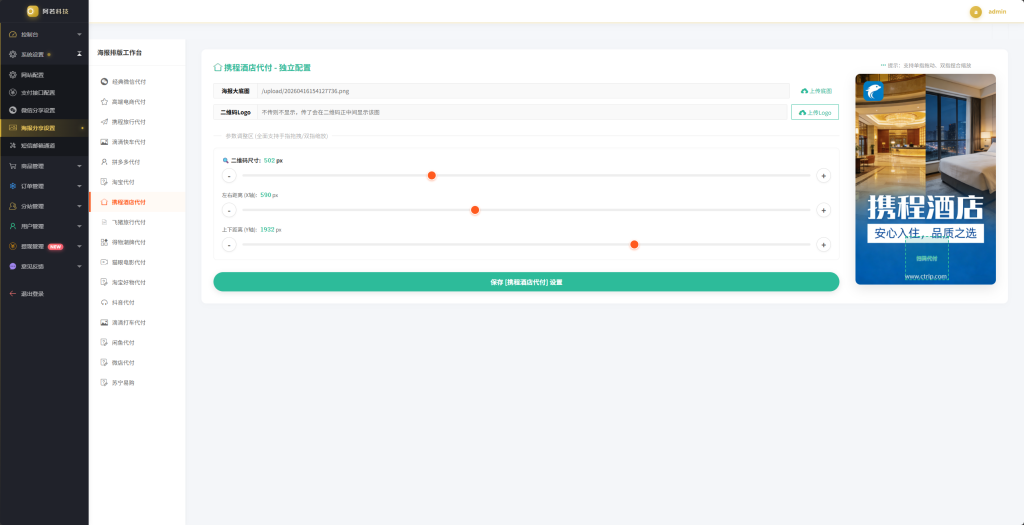This screenshot has width=1024, height=525.
Task: Click the 上下距离 Y轴 slider handle
Action: (634, 244)
